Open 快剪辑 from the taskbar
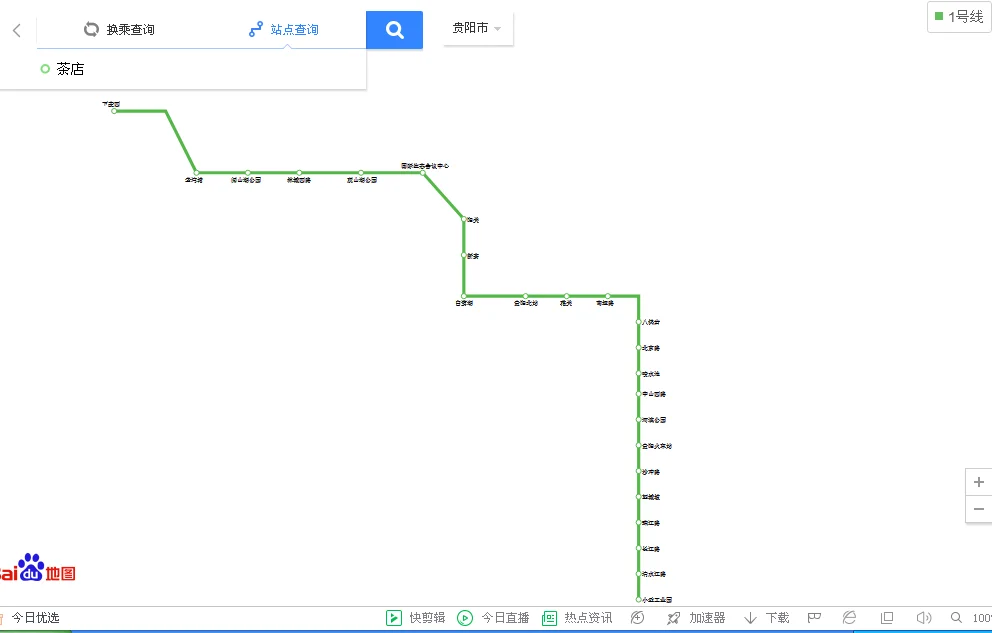 pos(414,617)
